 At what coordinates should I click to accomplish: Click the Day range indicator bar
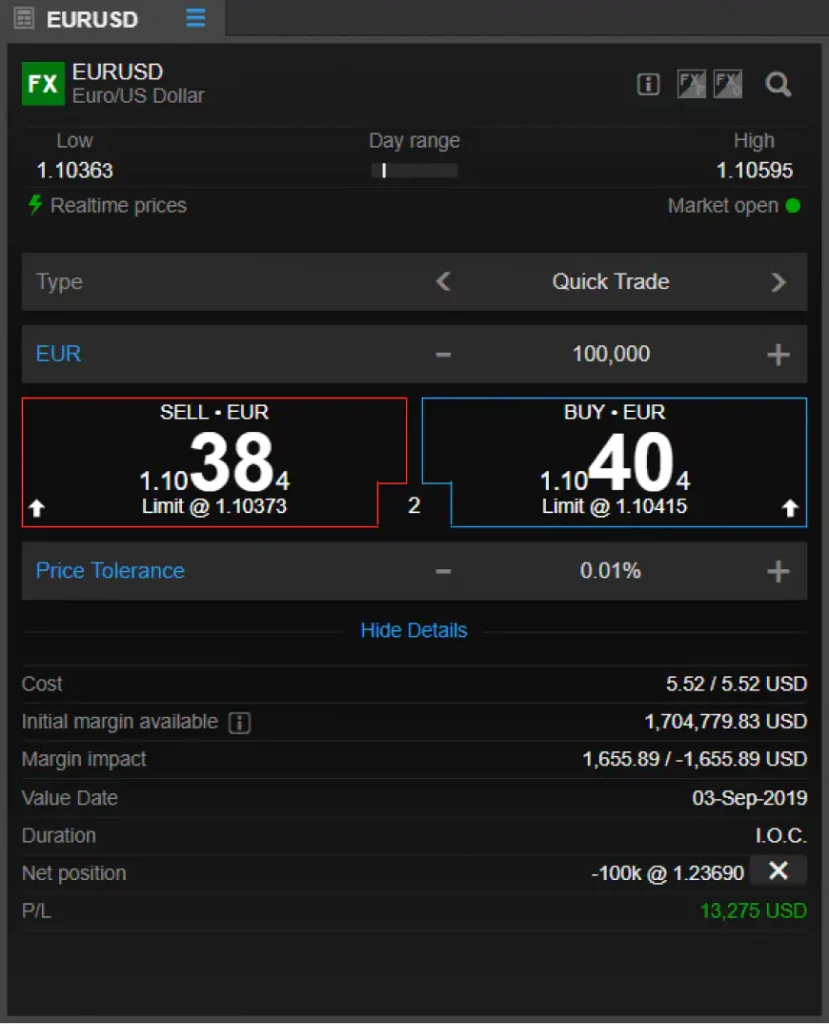tap(414, 171)
